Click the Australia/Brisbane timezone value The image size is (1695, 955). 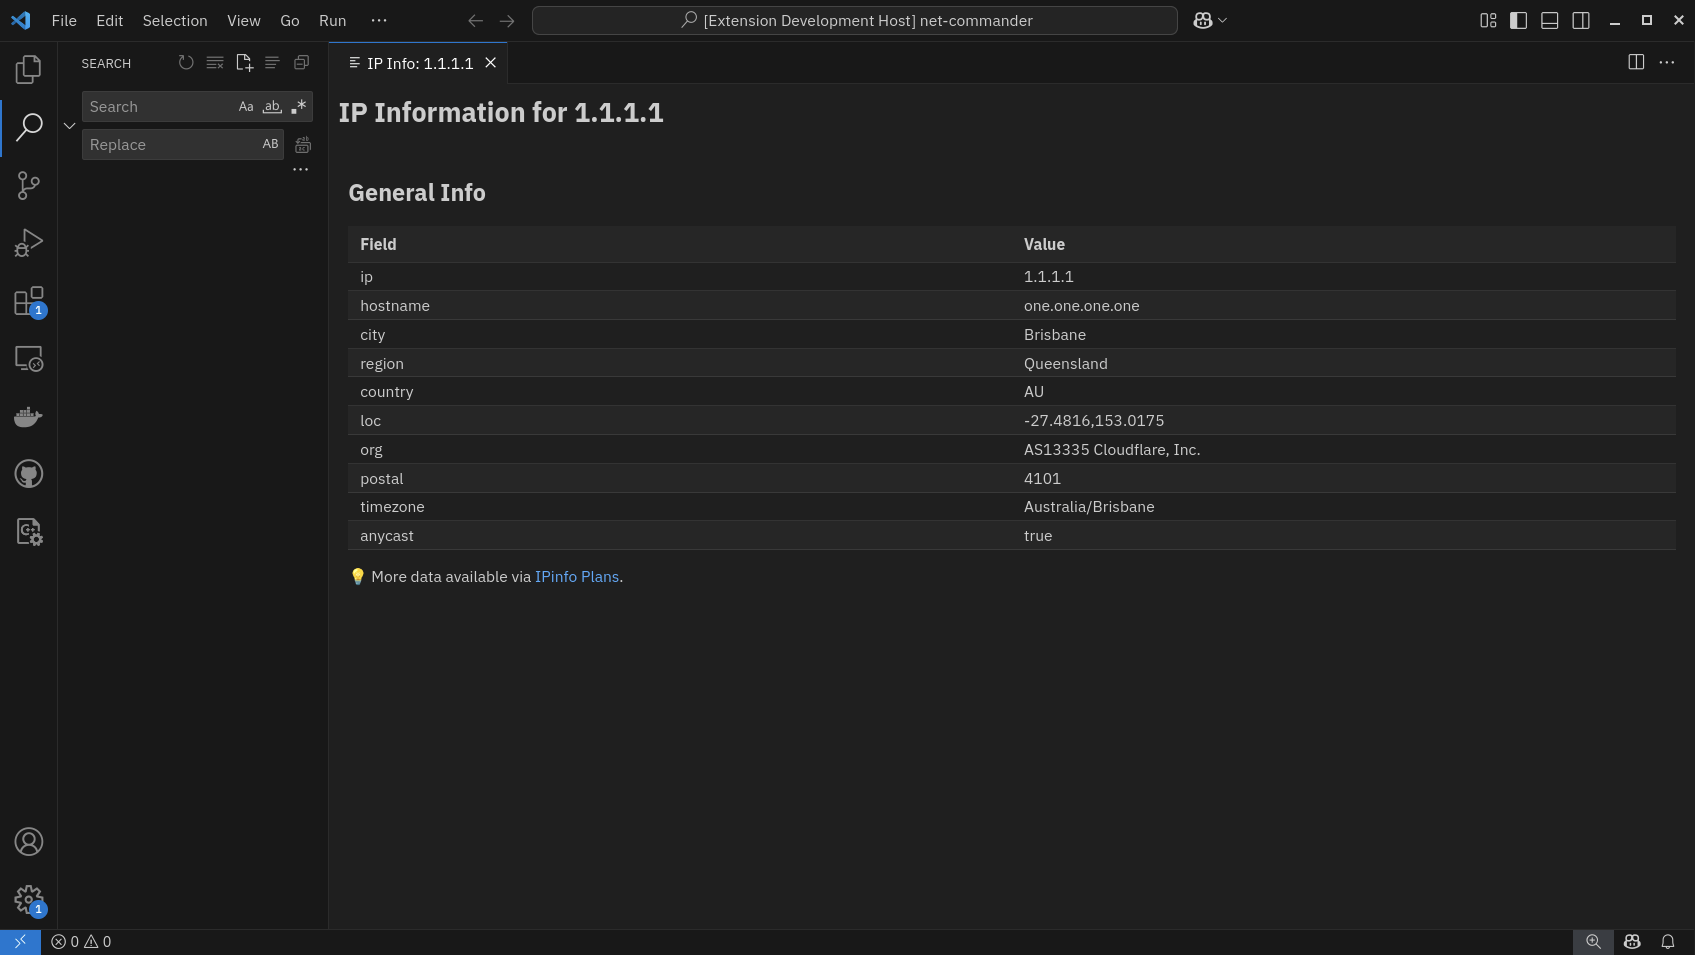pyautogui.click(x=1089, y=507)
